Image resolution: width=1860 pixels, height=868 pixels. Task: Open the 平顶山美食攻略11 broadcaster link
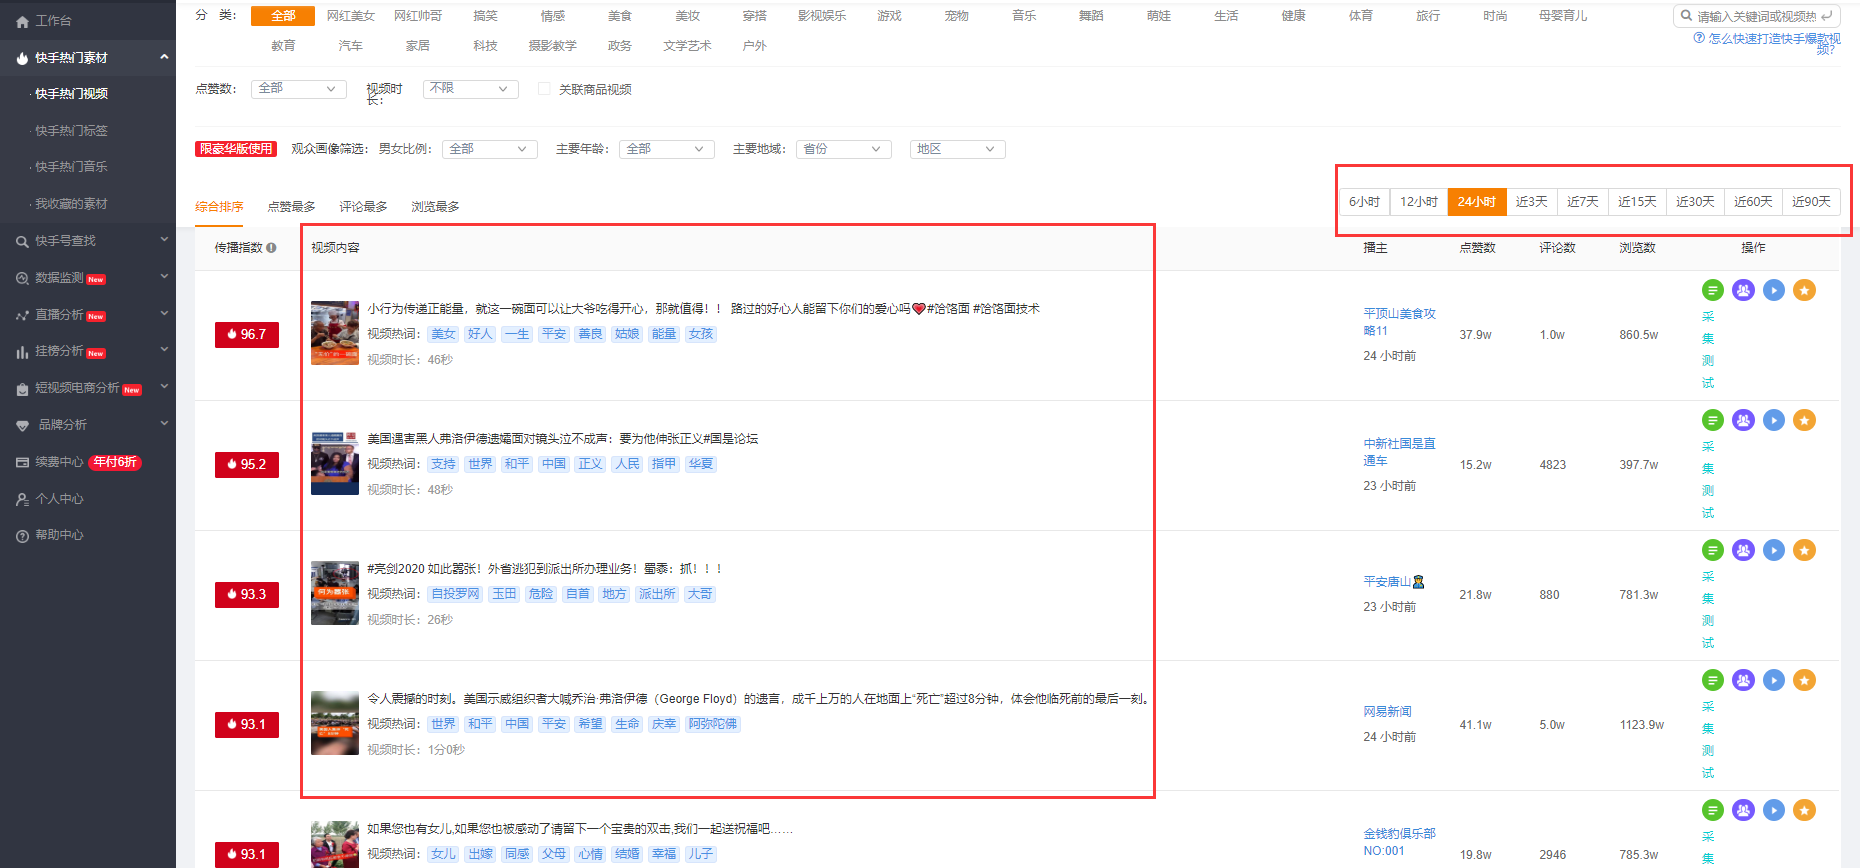pos(1399,322)
